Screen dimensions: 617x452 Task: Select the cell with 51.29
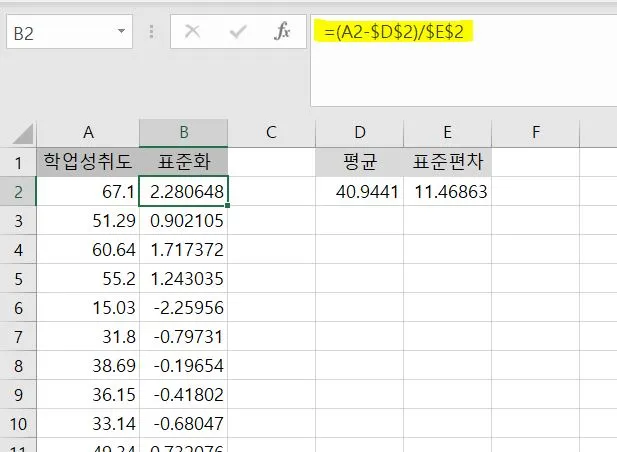click(x=88, y=220)
